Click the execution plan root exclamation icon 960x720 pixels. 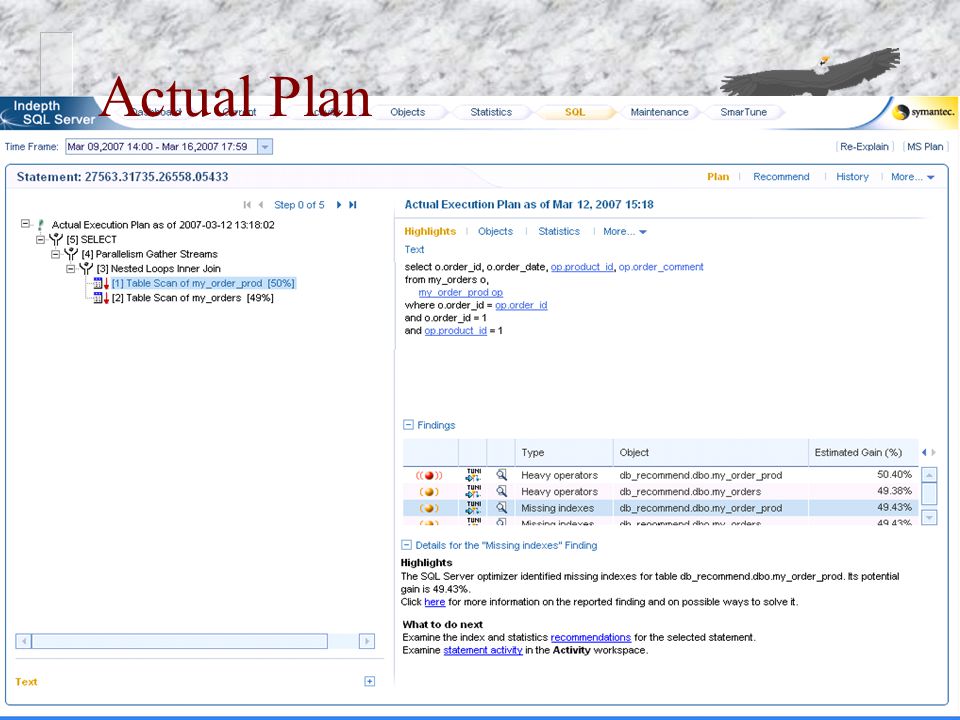pos(40,225)
